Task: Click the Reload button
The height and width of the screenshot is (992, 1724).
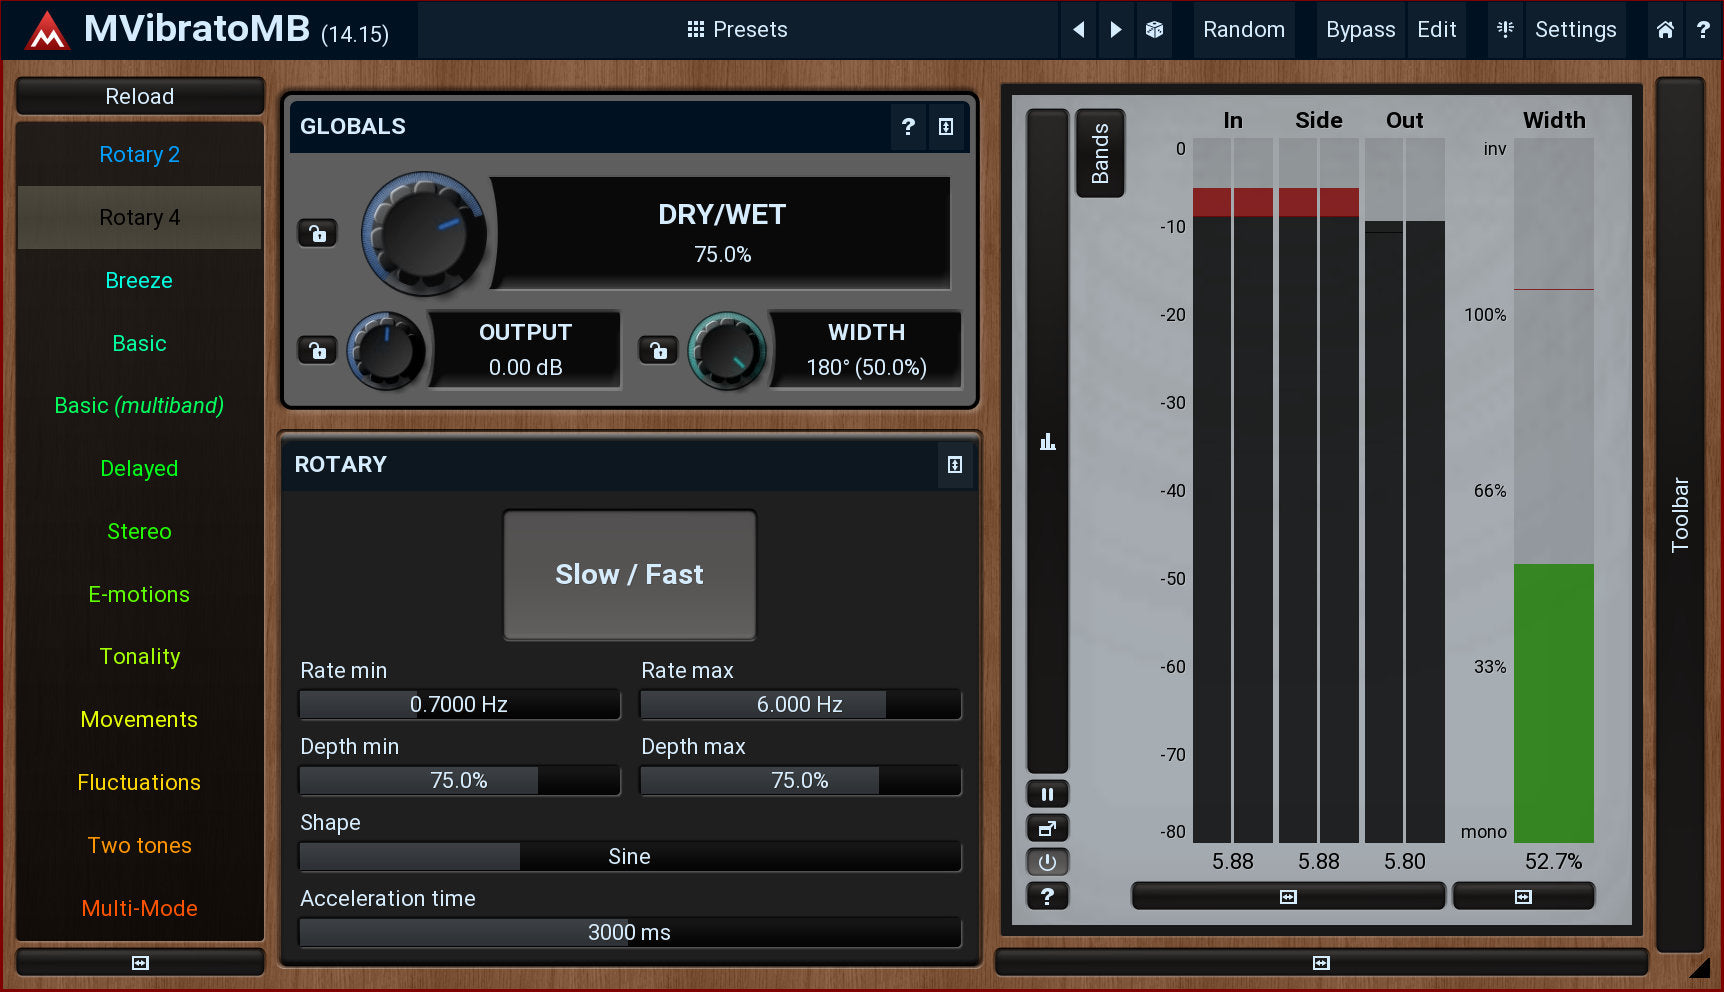Action: pos(140,97)
